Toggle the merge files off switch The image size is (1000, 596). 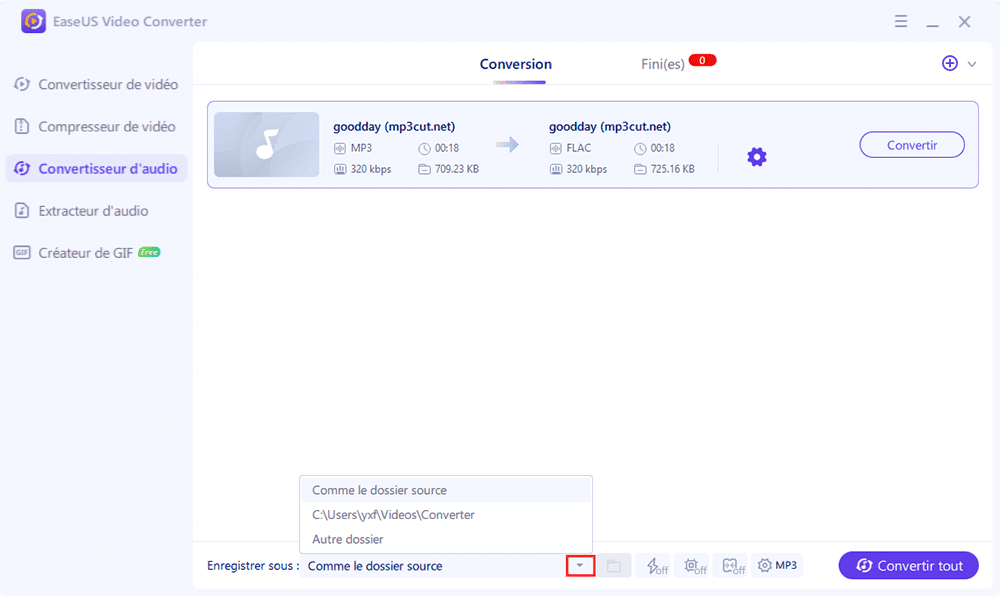[x=732, y=566]
